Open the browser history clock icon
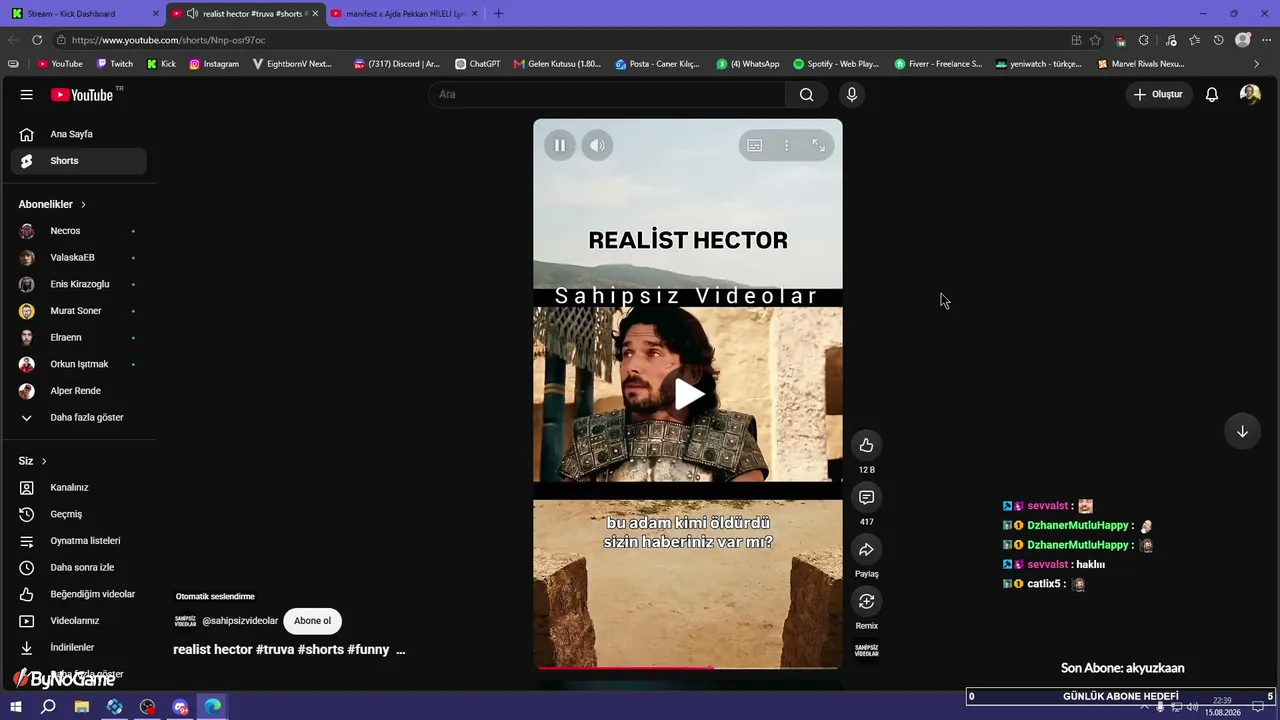Image resolution: width=1280 pixels, height=720 pixels. click(x=1218, y=40)
